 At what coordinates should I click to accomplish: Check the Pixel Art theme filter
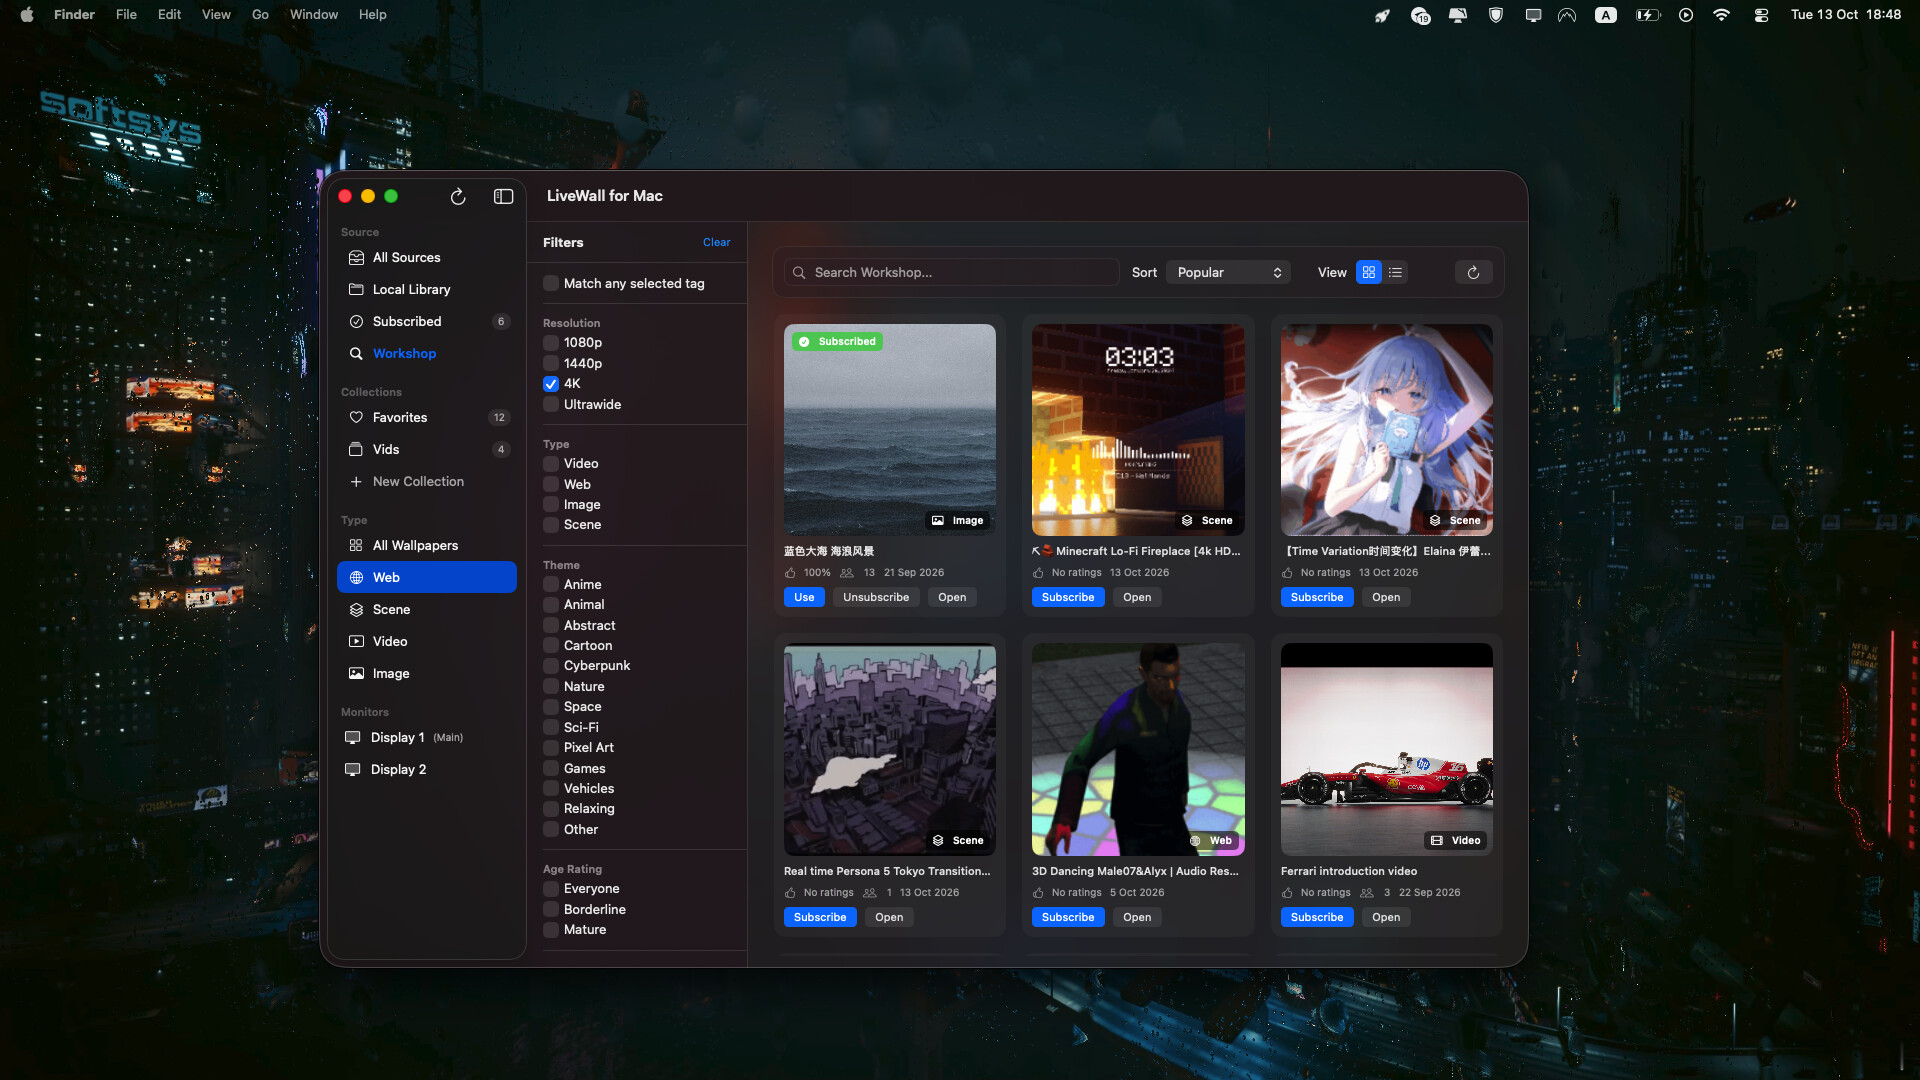(x=551, y=748)
